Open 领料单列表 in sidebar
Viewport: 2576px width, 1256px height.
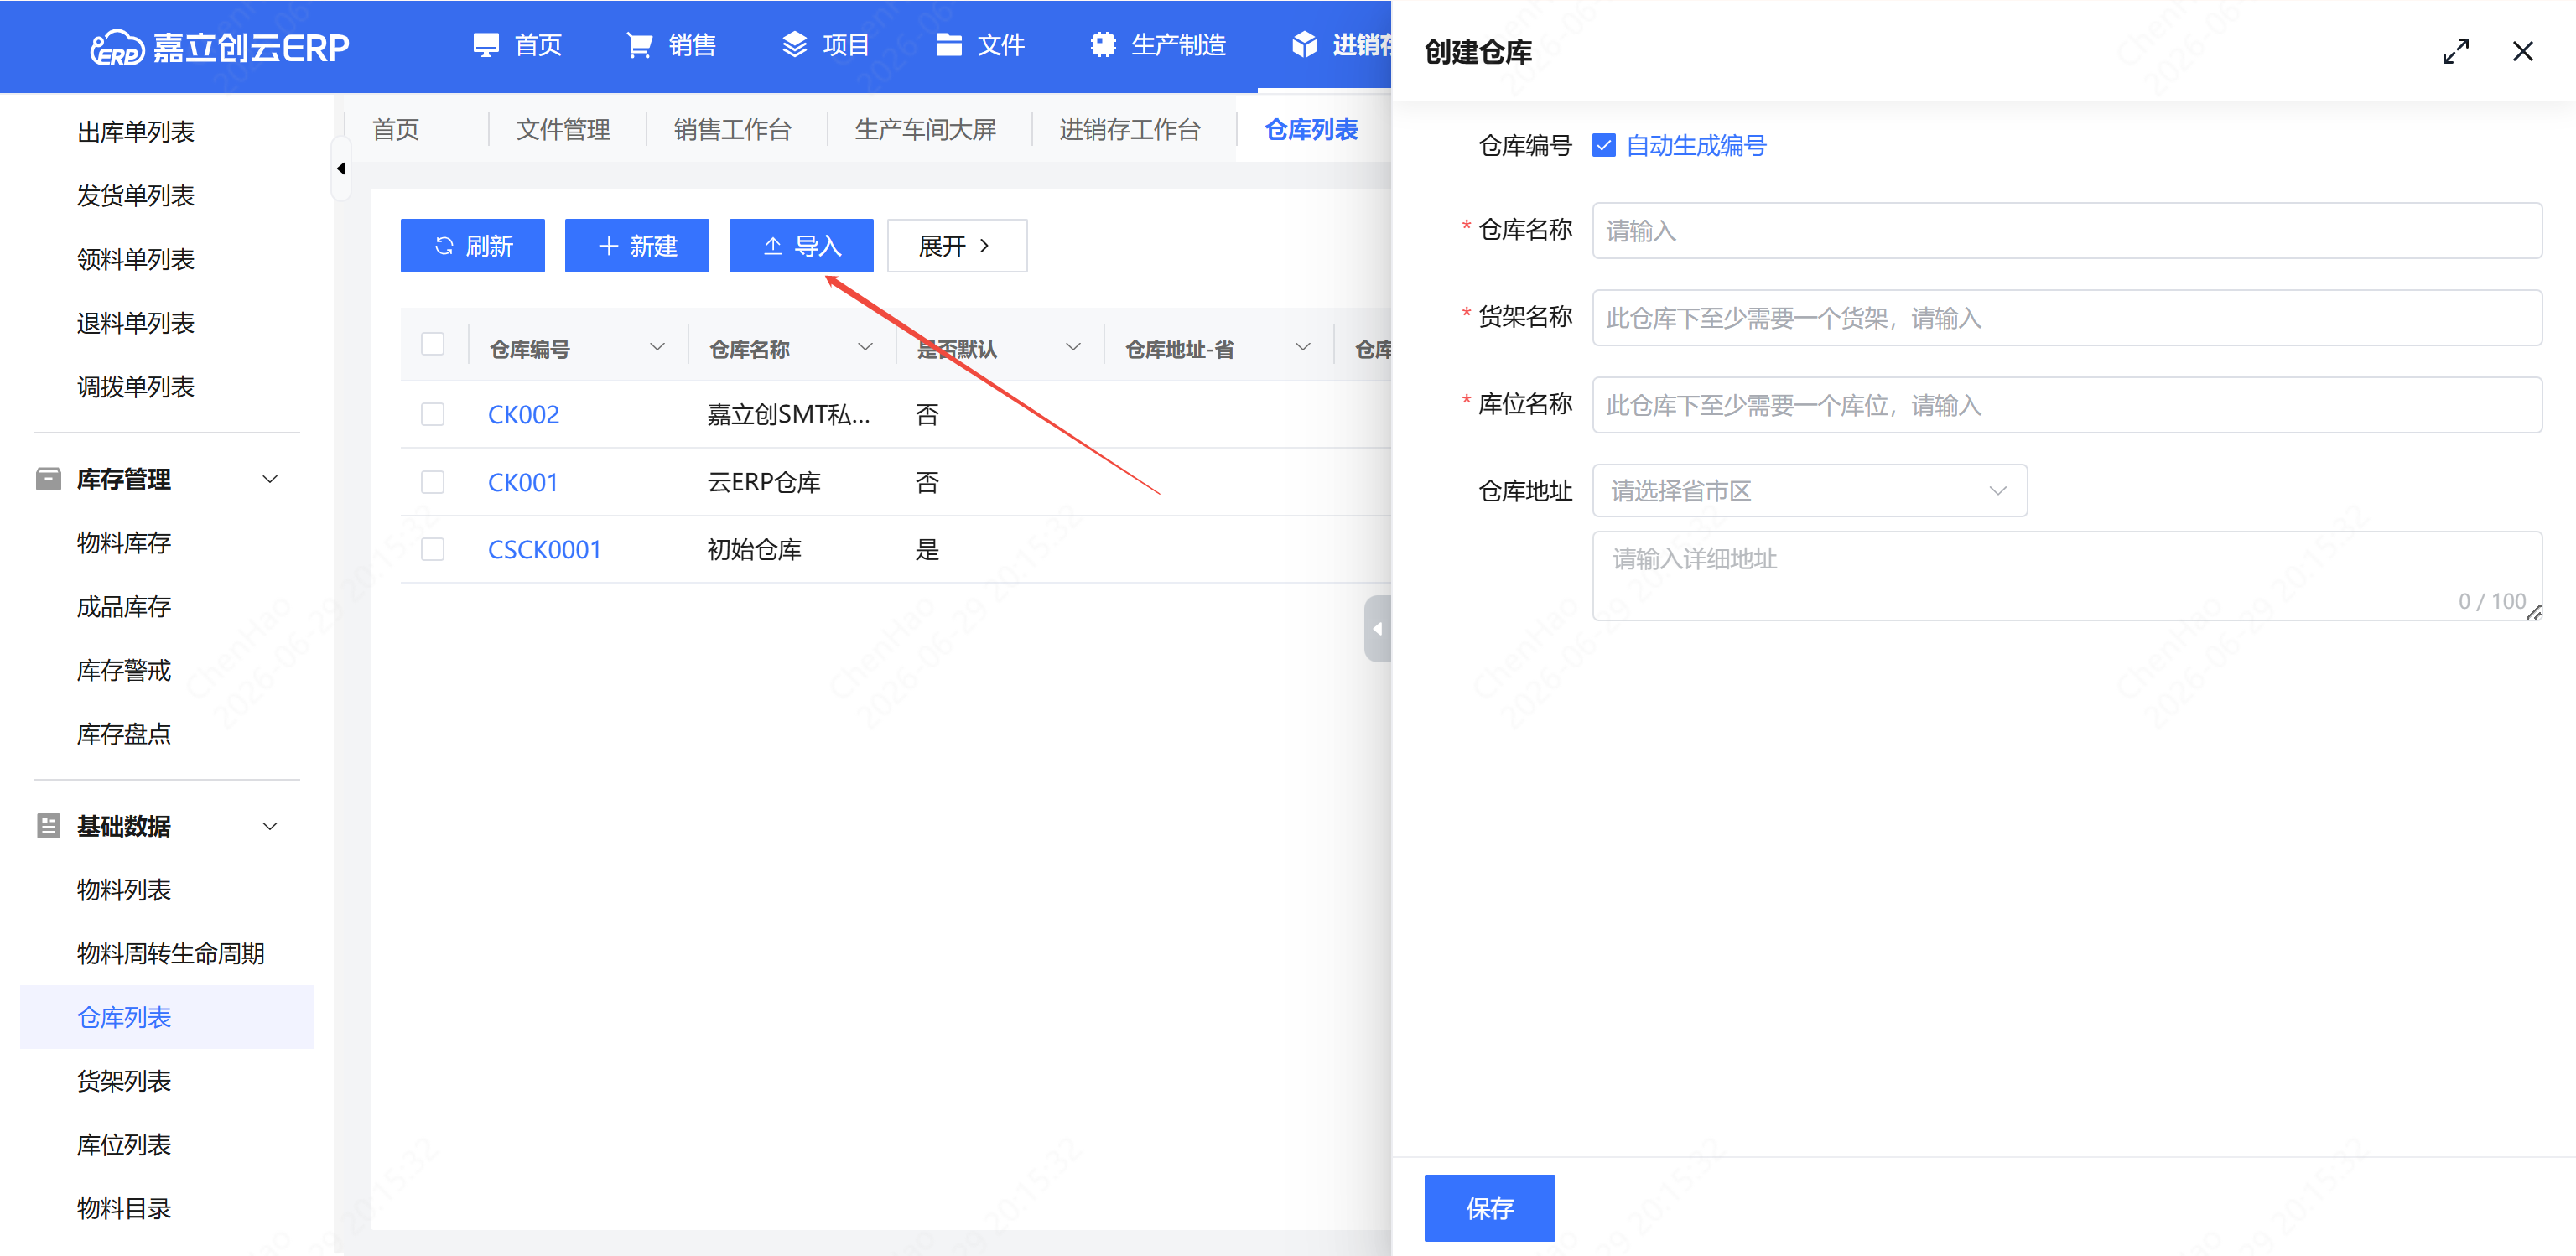(135, 260)
